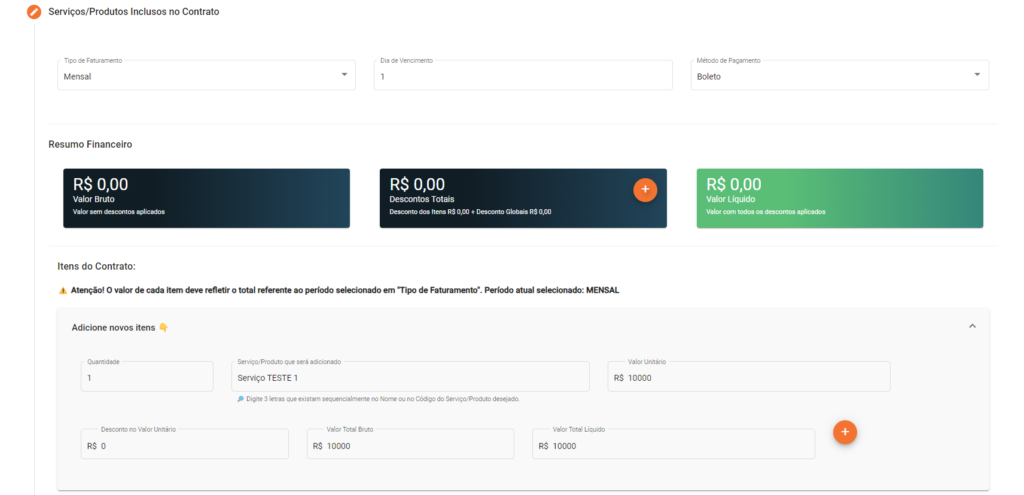Viewport: 1024px width, 495px height.
Task: Click the warning icon beside Atenção
Action: pos(63,290)
